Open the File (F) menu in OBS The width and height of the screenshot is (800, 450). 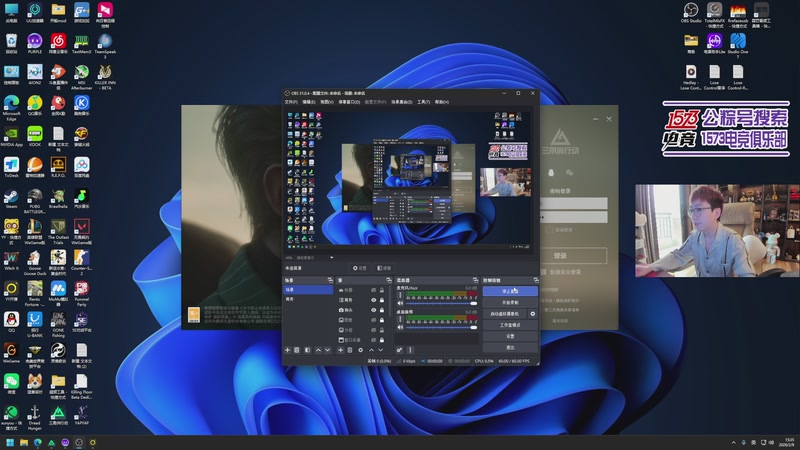click(x=291, y=102)
